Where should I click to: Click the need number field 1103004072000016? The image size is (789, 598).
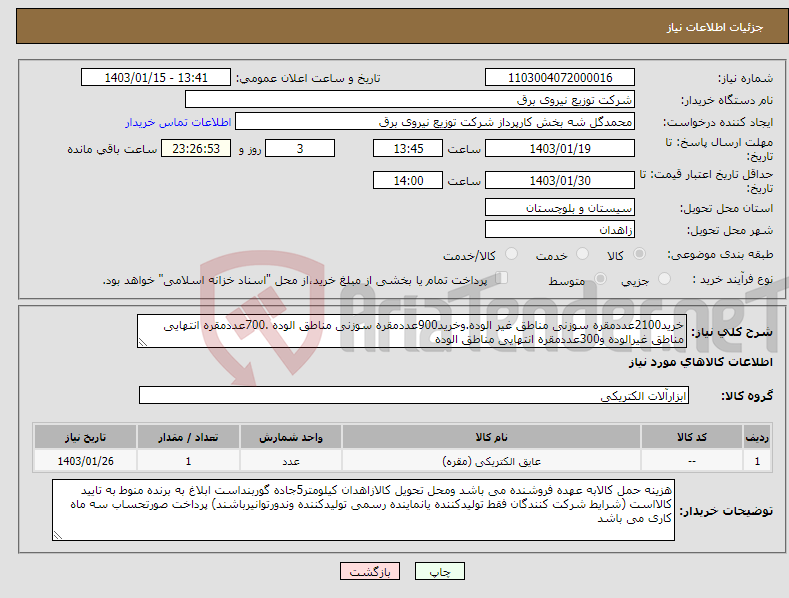coord(560,78)
